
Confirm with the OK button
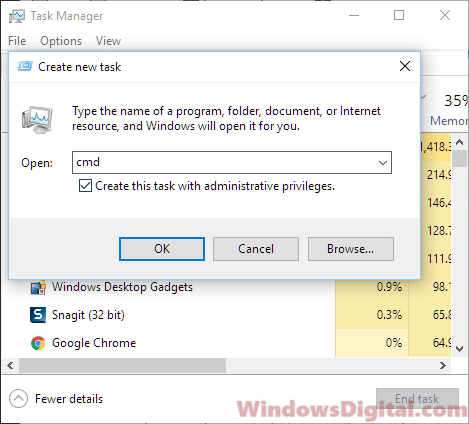(x=162, y=249)
